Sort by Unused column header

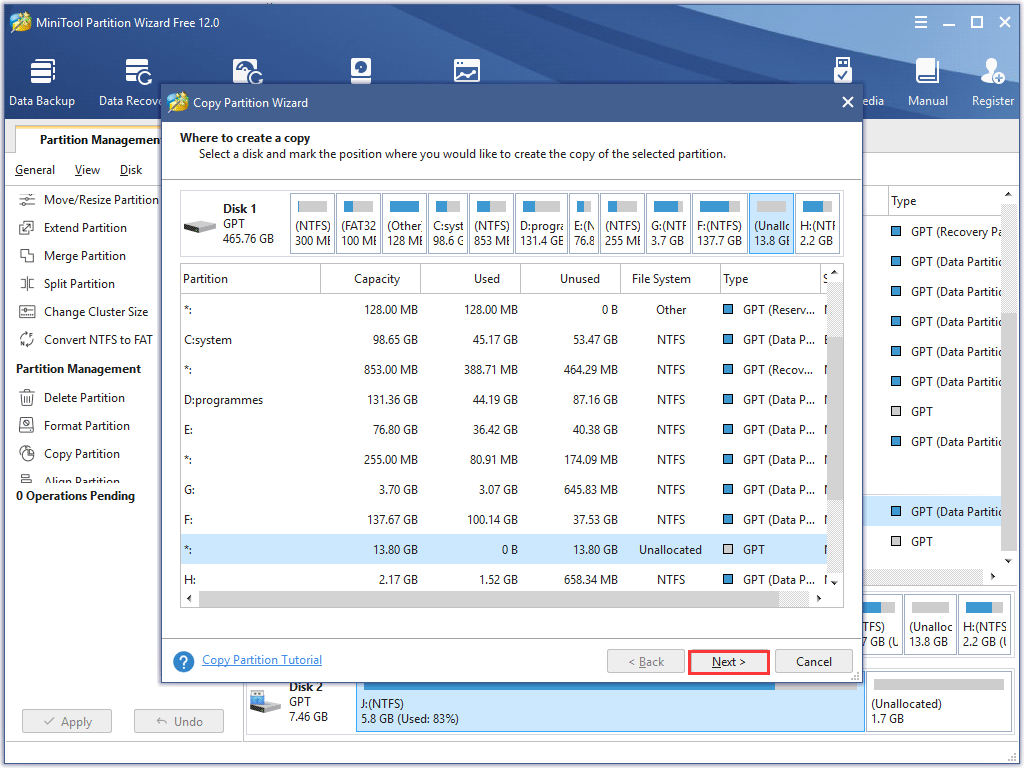click(x=570, y=279)
